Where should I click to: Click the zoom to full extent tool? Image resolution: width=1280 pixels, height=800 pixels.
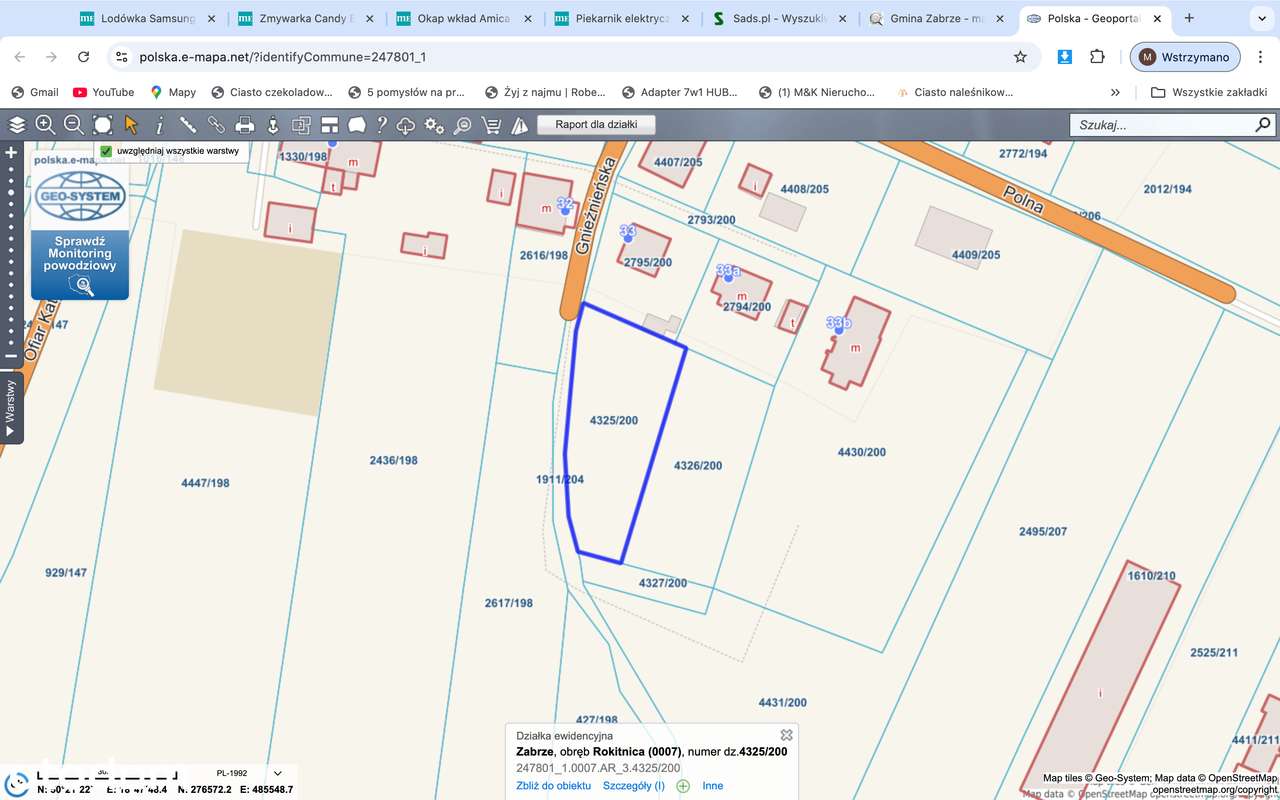(x=102, y=125)
